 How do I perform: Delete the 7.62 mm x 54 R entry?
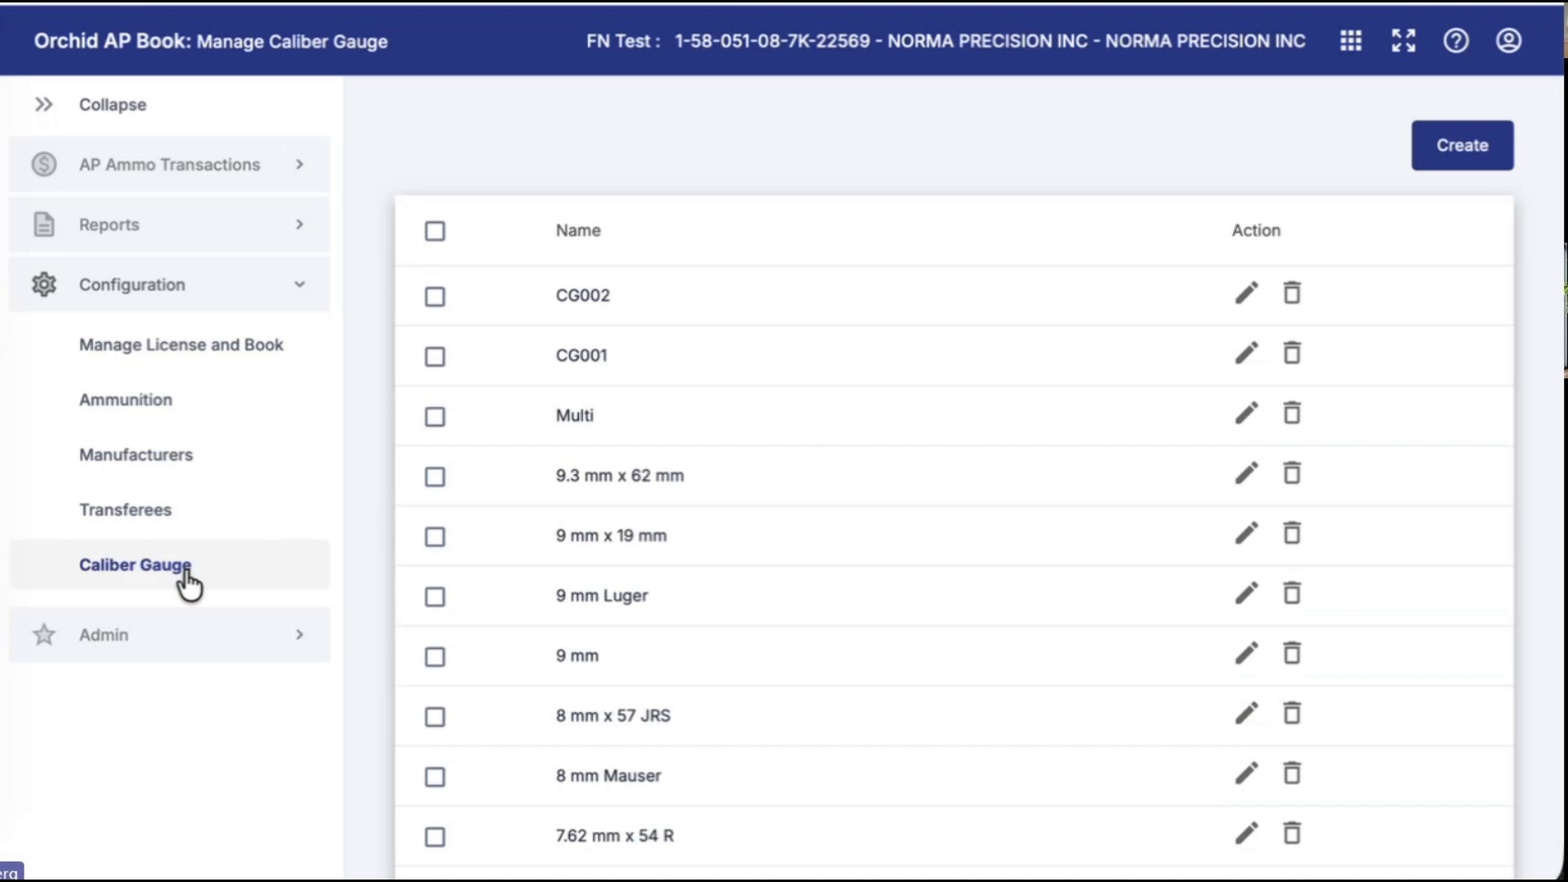click(x=1292, y=833)
